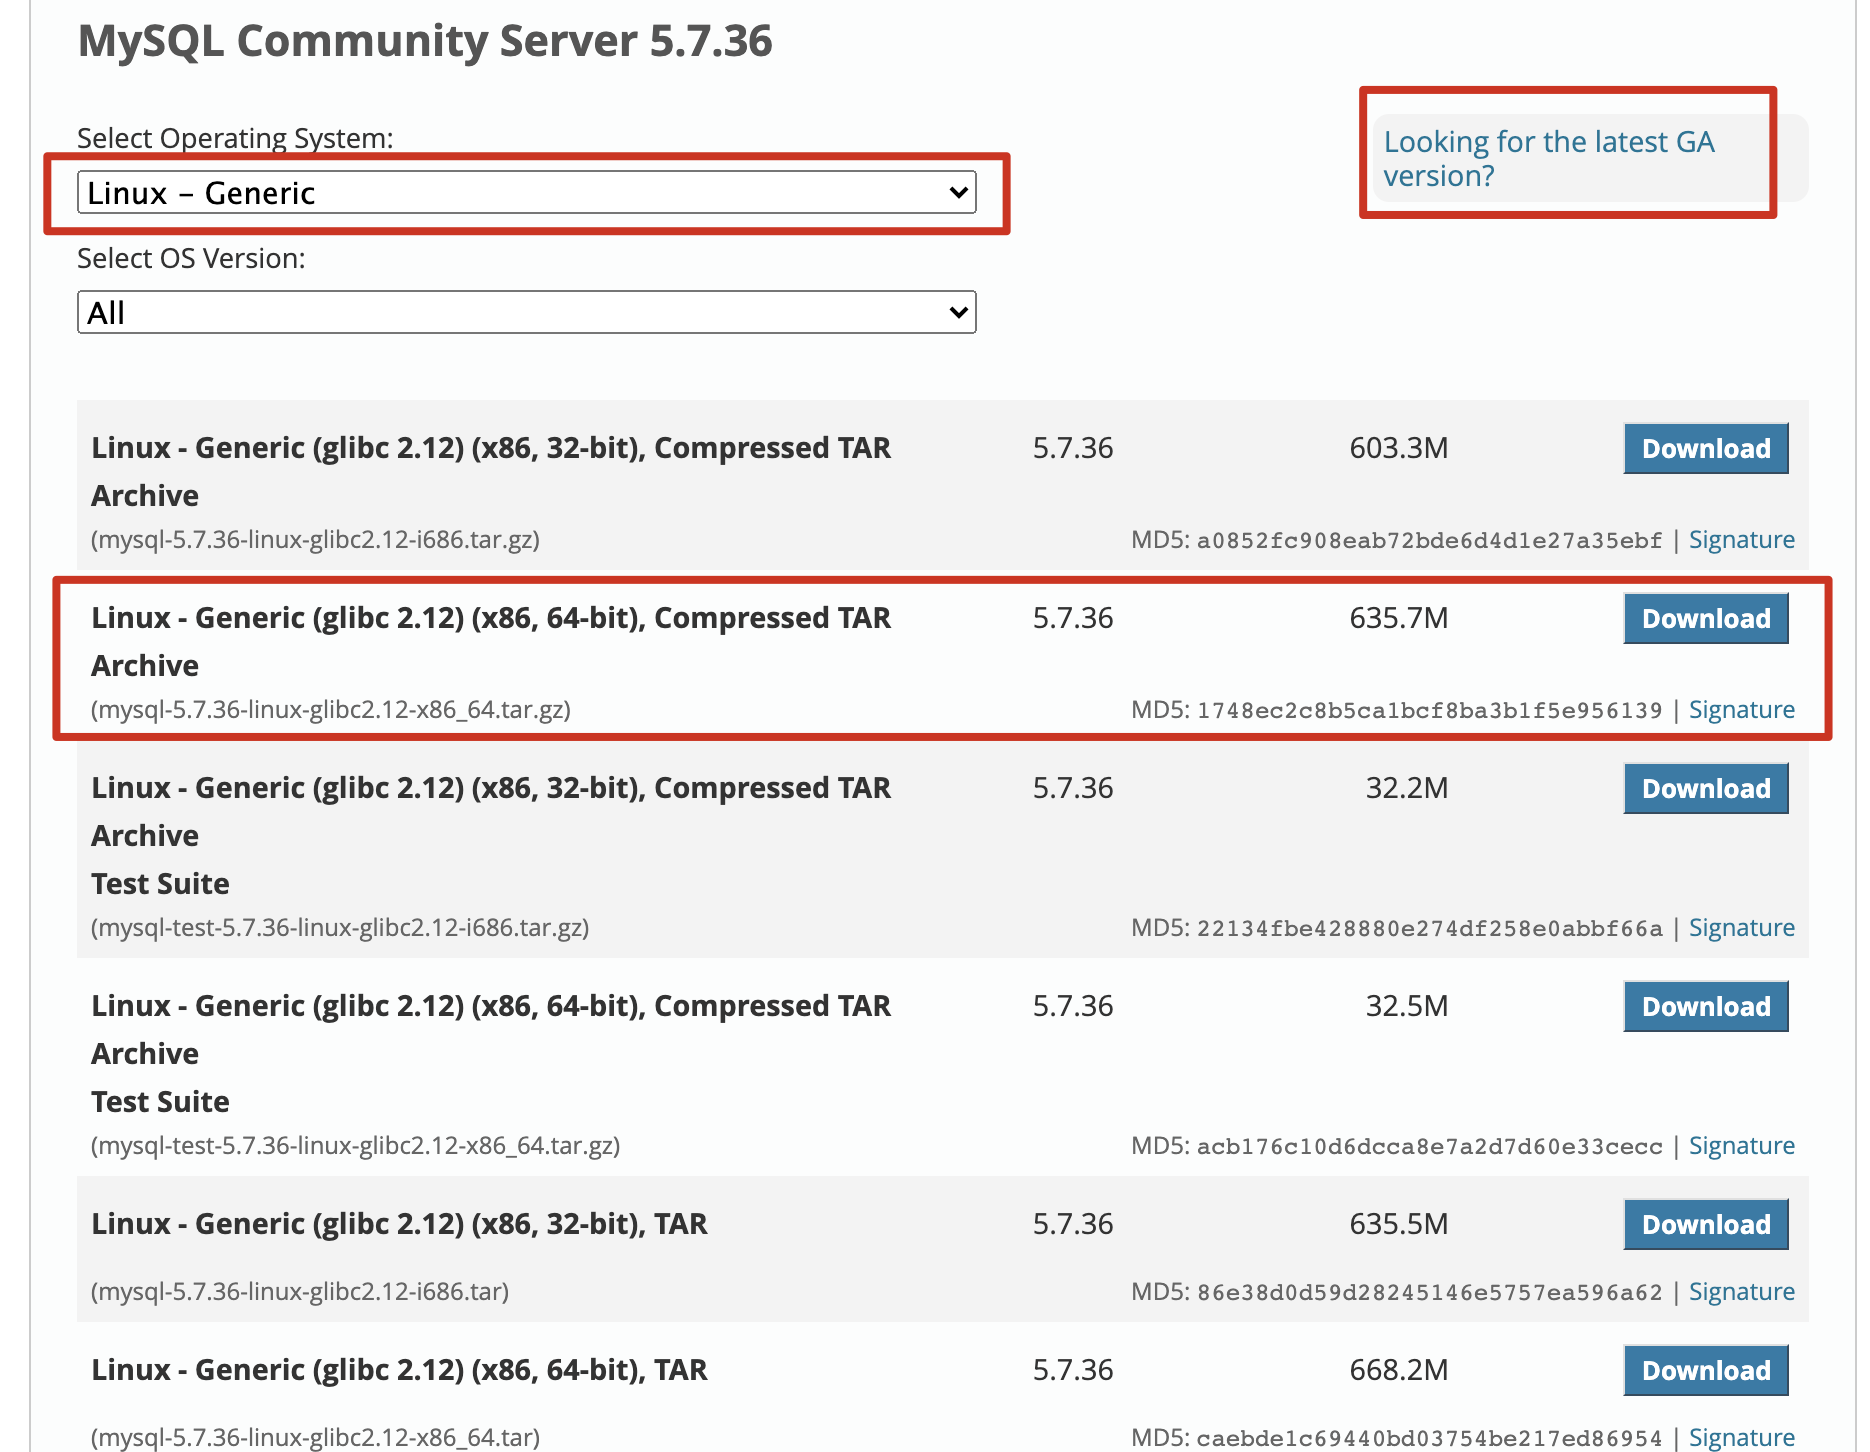Click MD5 hash caebde1c69440bd03754be217ed86954

click(x=1429, y=1439)
